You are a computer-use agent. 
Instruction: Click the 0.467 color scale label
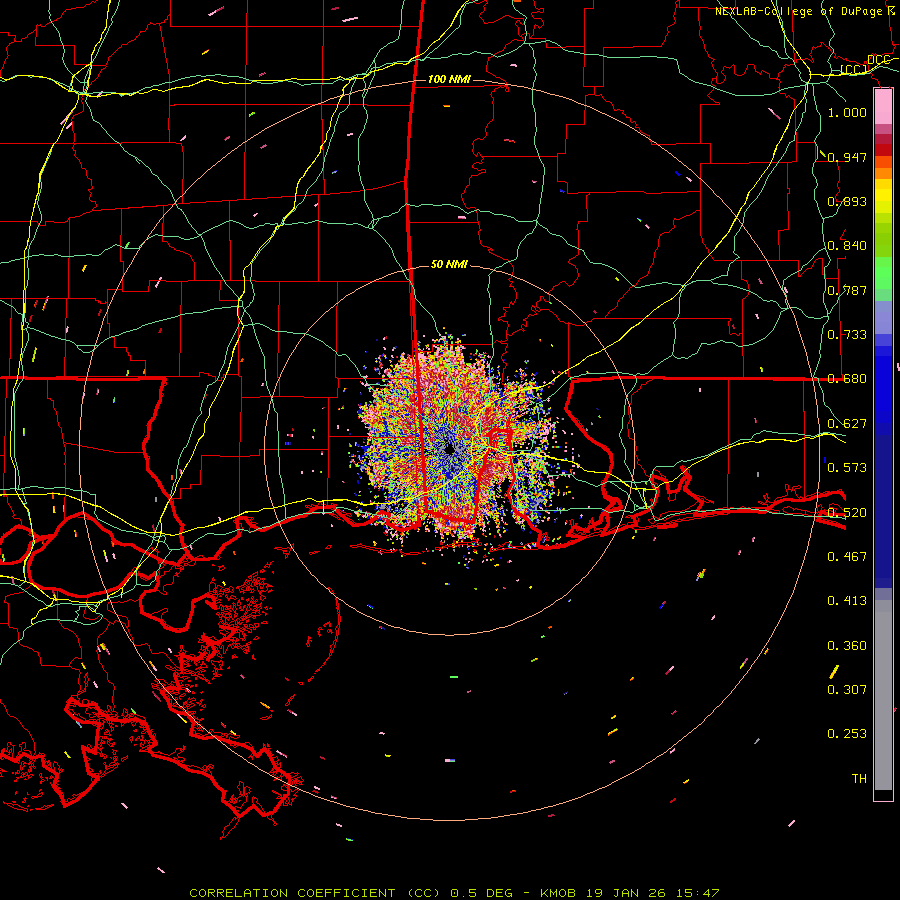pyautogui.click(x=847, y=557)
